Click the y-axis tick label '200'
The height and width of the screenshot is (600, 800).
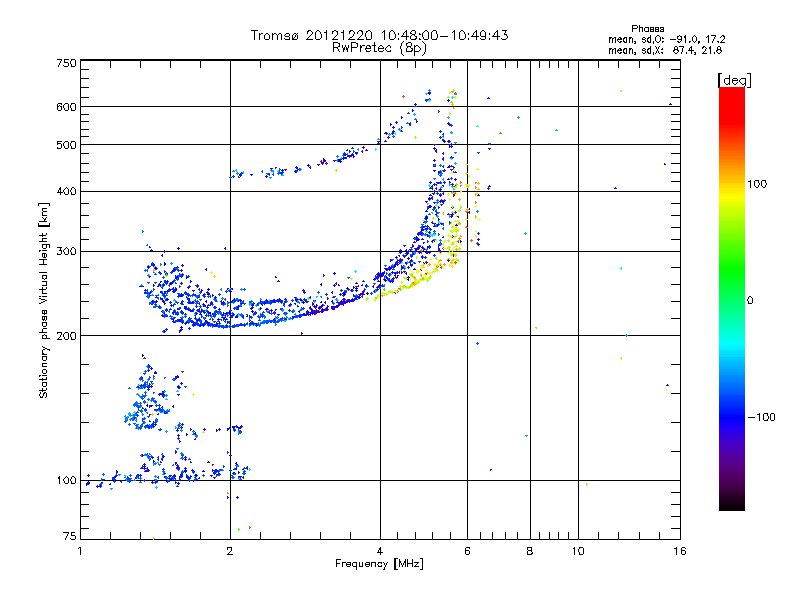[x=66, y=336]
